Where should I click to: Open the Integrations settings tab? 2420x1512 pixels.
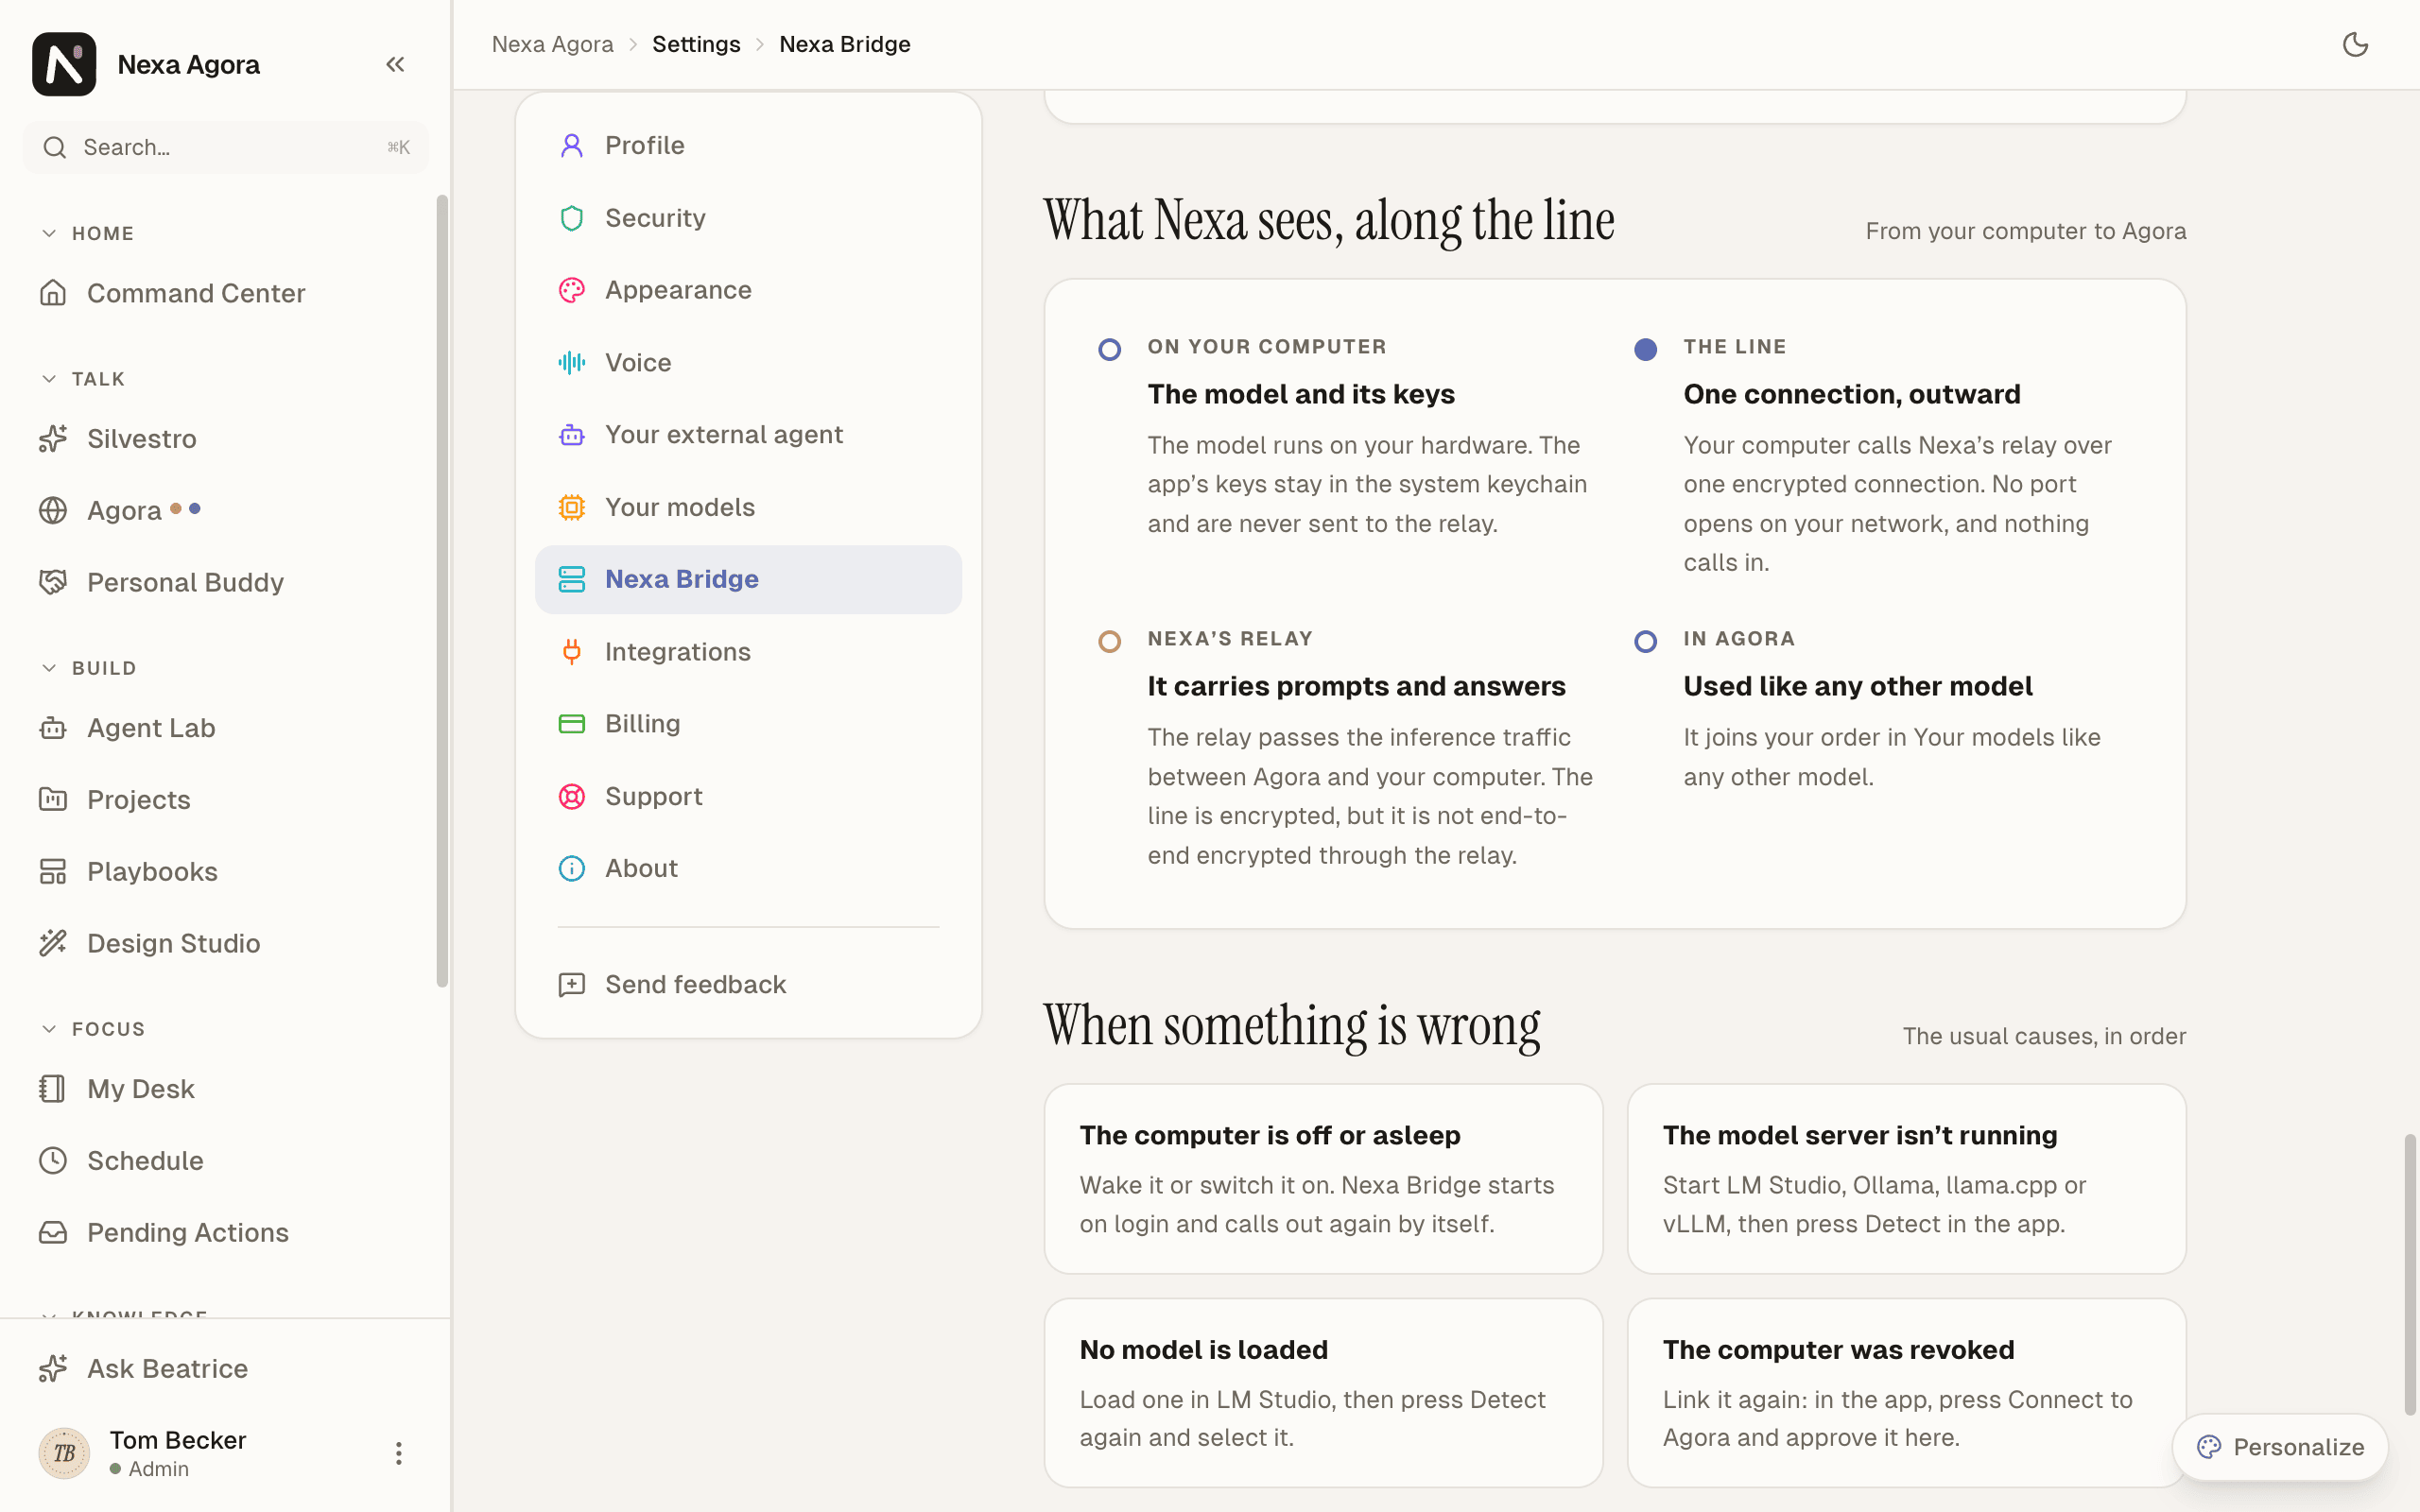click(748, 652)
